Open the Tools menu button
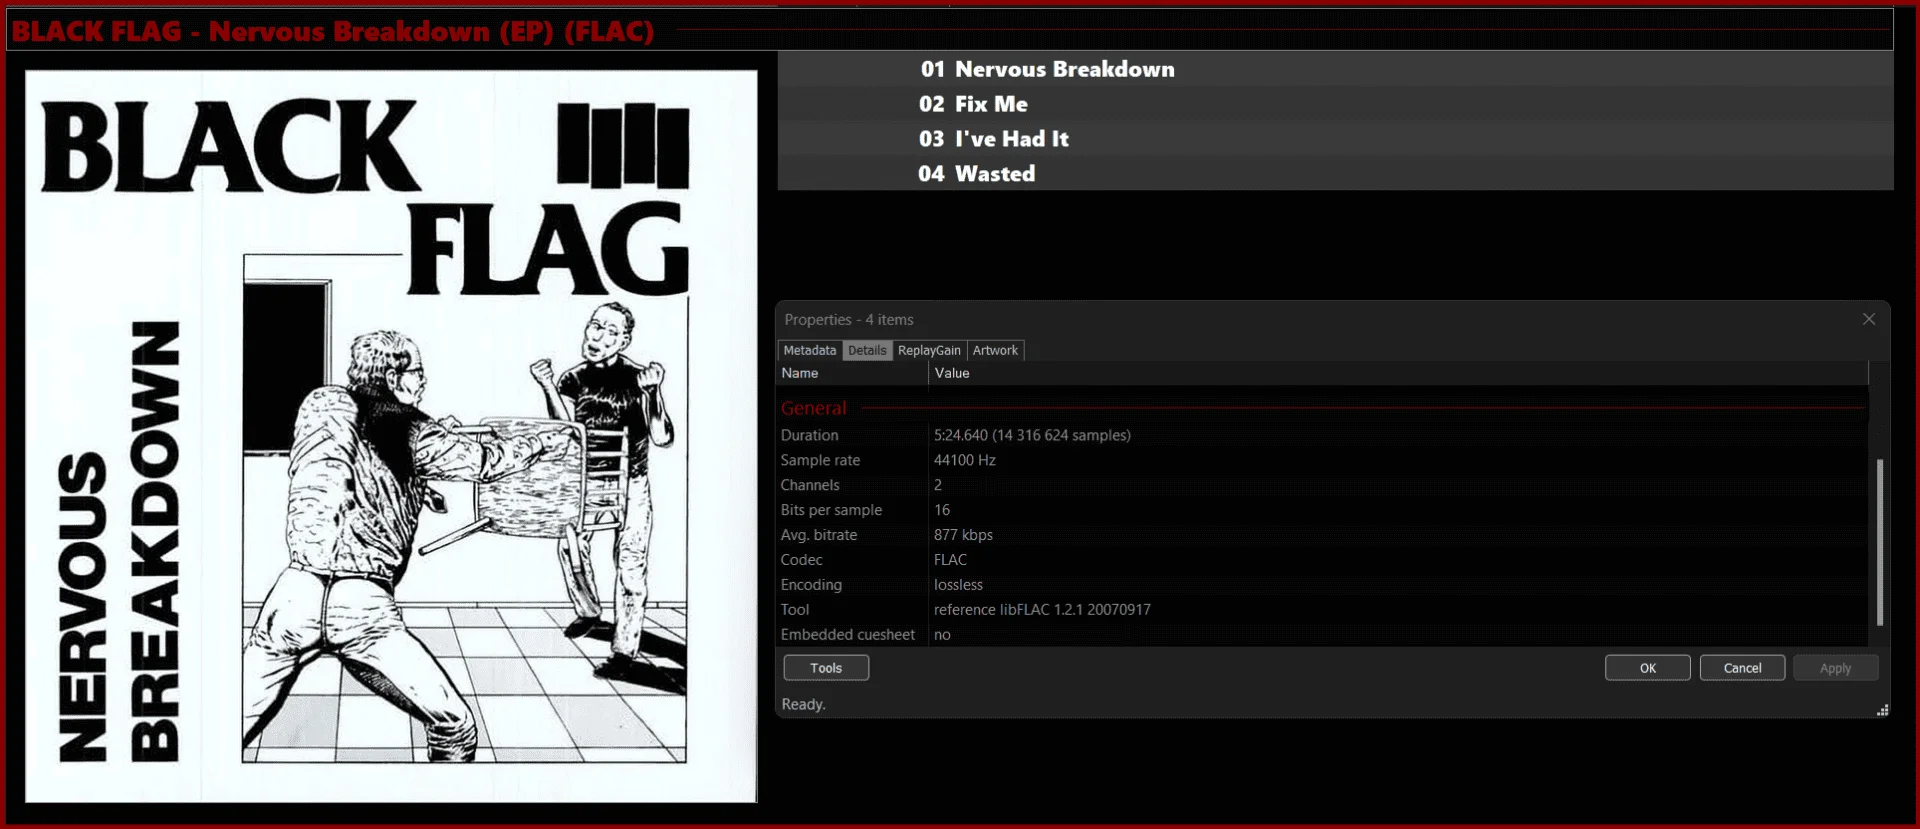Screen dimensions: 1920x829 coord(826,668)
